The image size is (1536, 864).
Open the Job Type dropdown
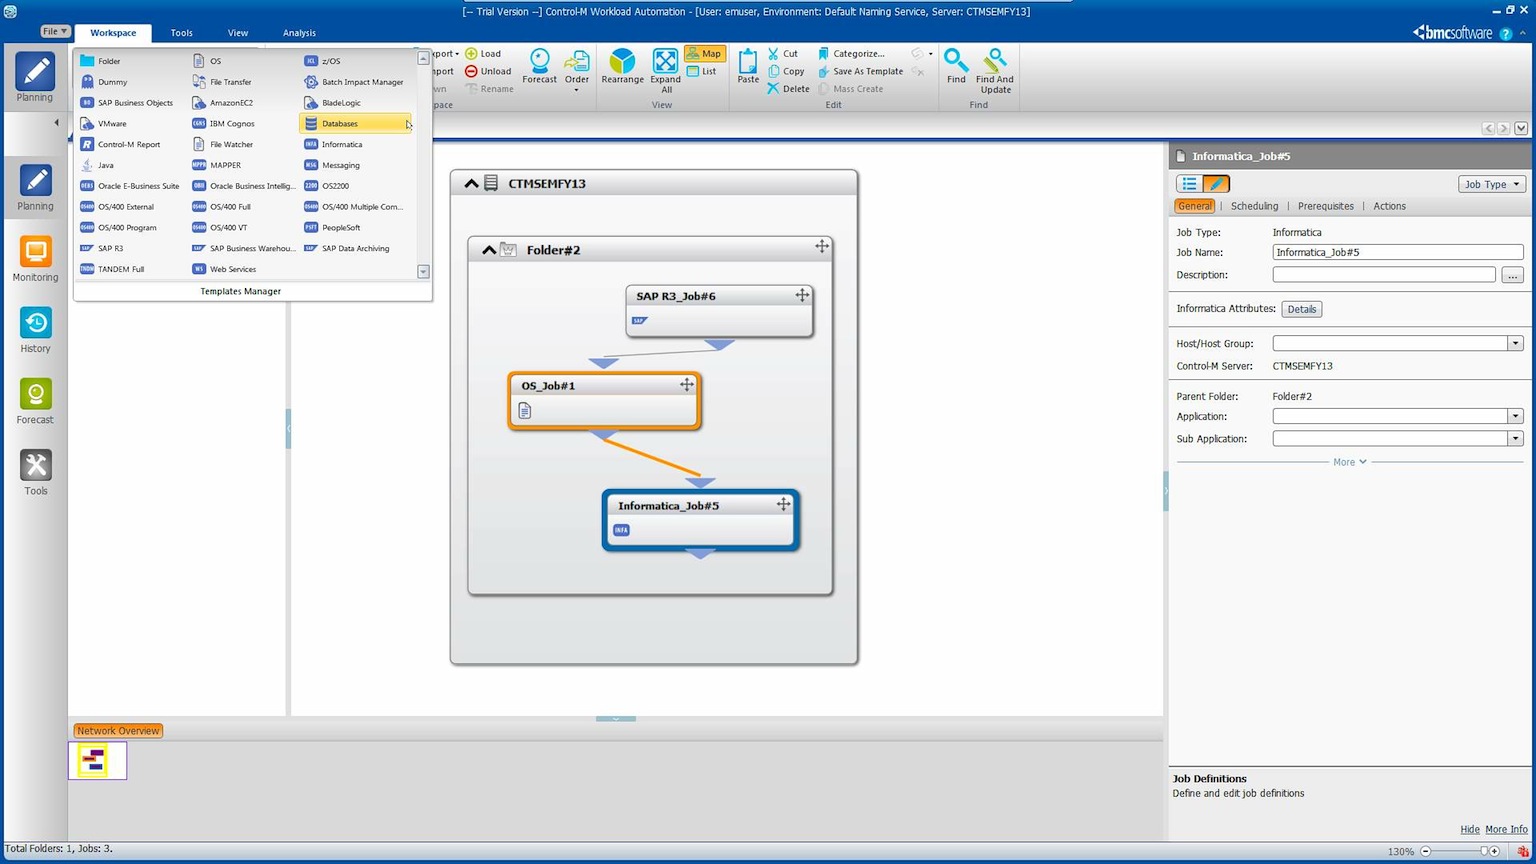pyautogui.click(x=1491, y=184)
